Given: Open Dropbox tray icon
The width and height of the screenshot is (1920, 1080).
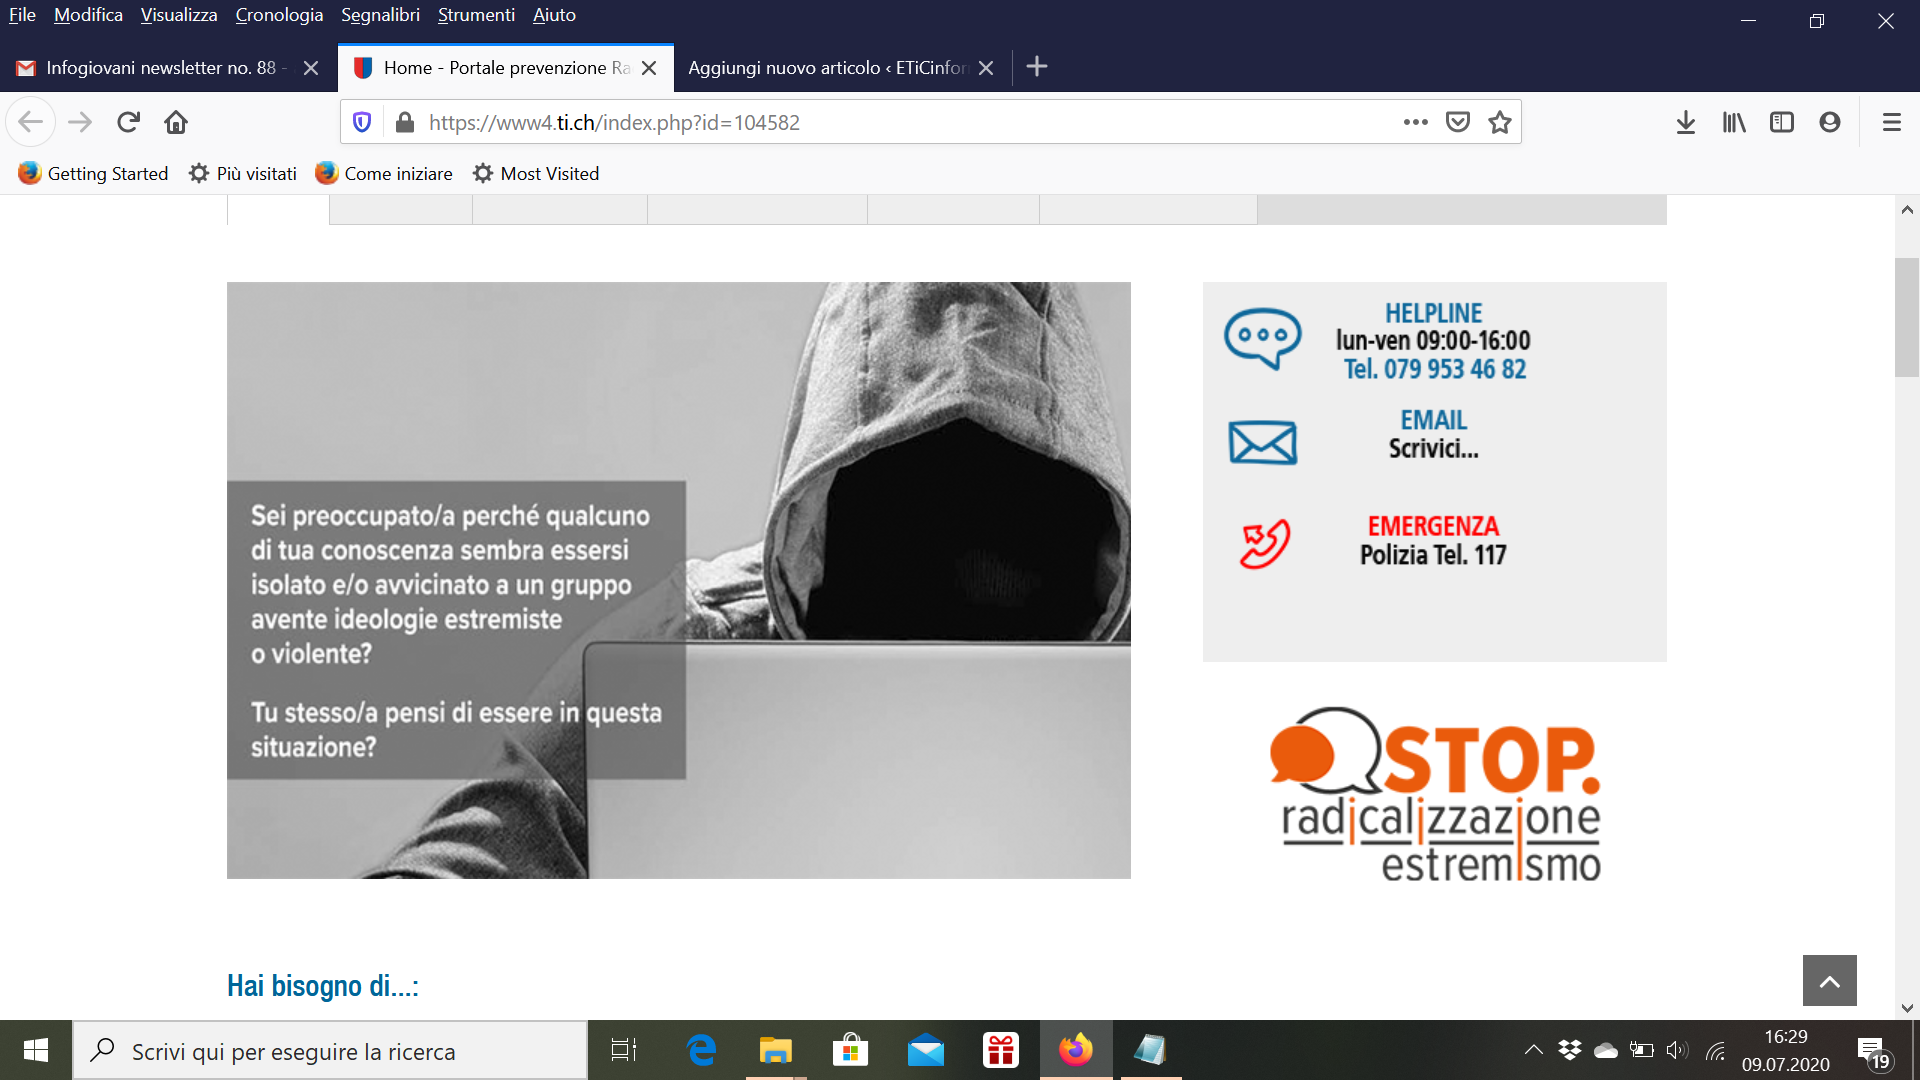Looking at the screenshot, I should 1569,1050.
